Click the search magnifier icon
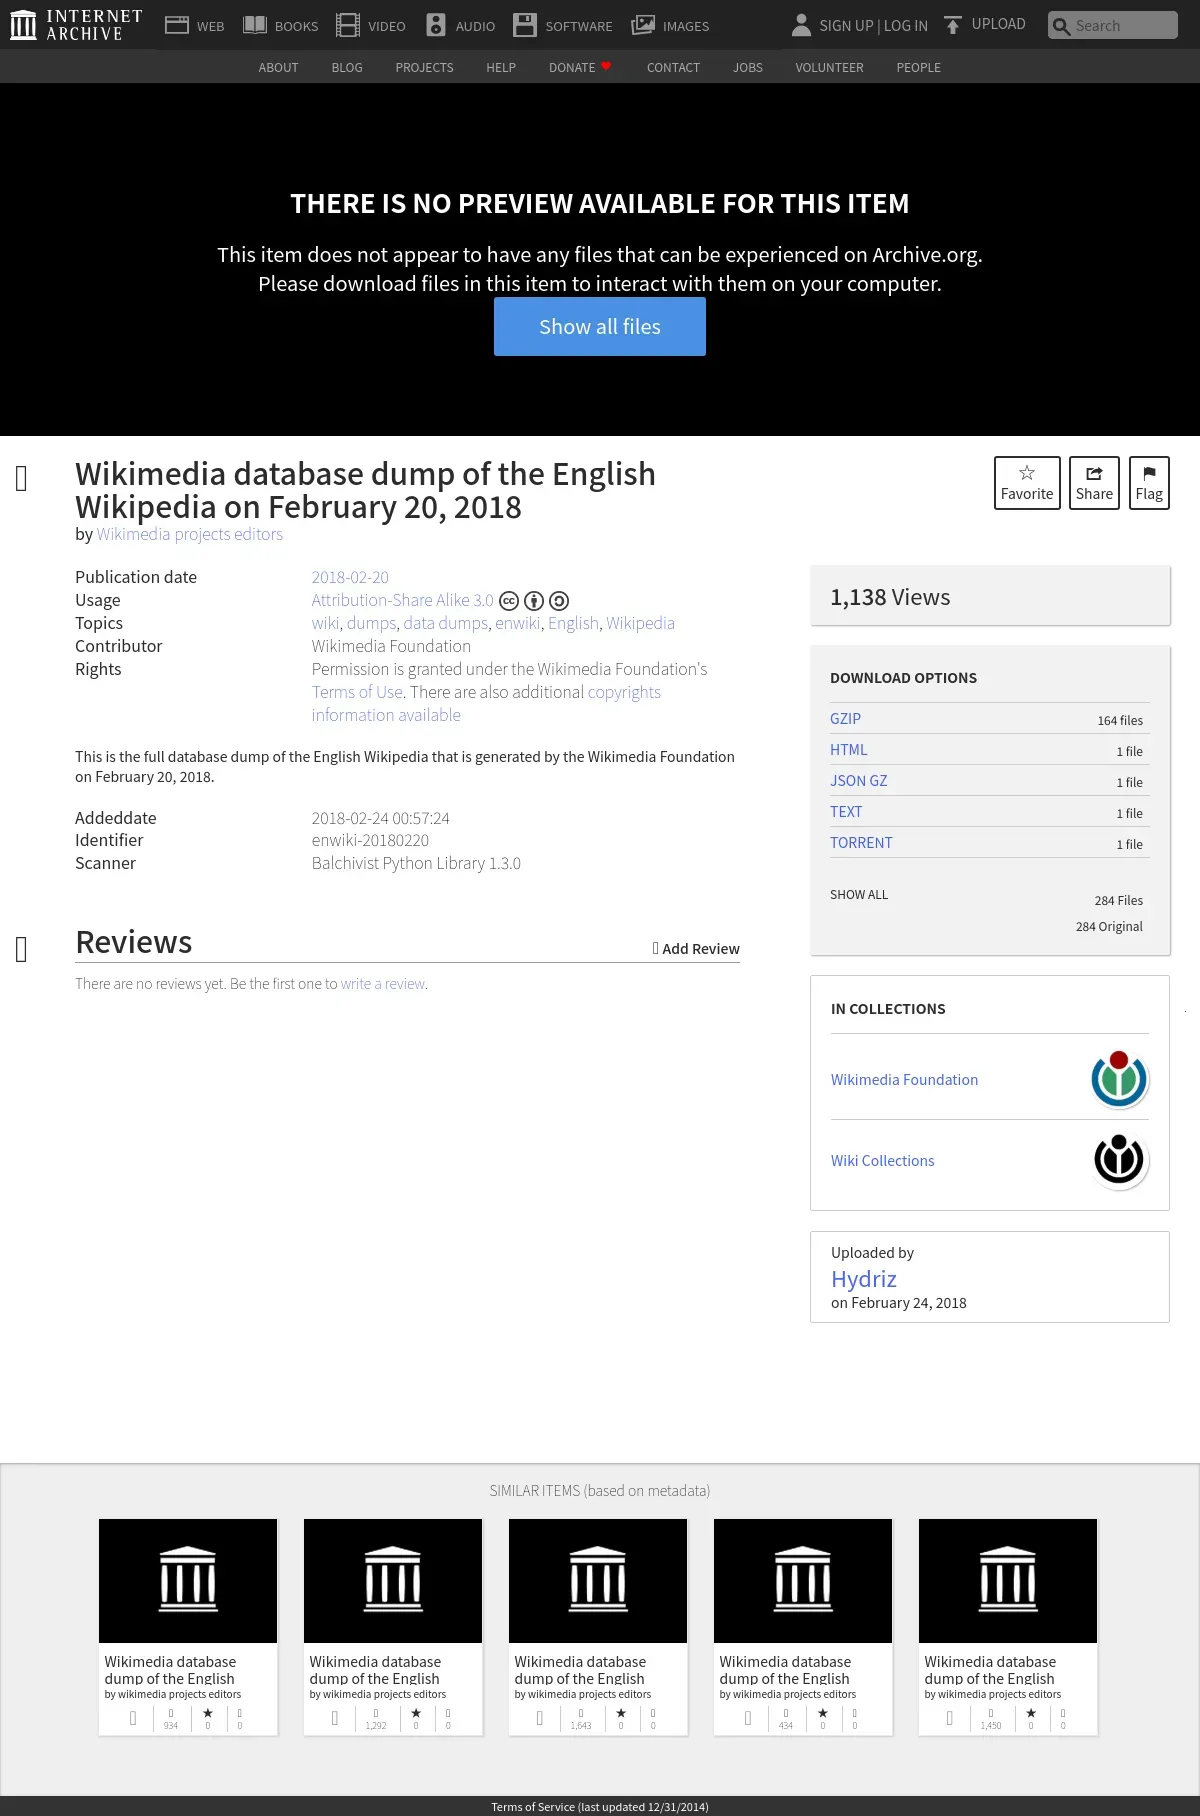Viewport: 1200px width, 1816px height. [x=1061, y=26]
